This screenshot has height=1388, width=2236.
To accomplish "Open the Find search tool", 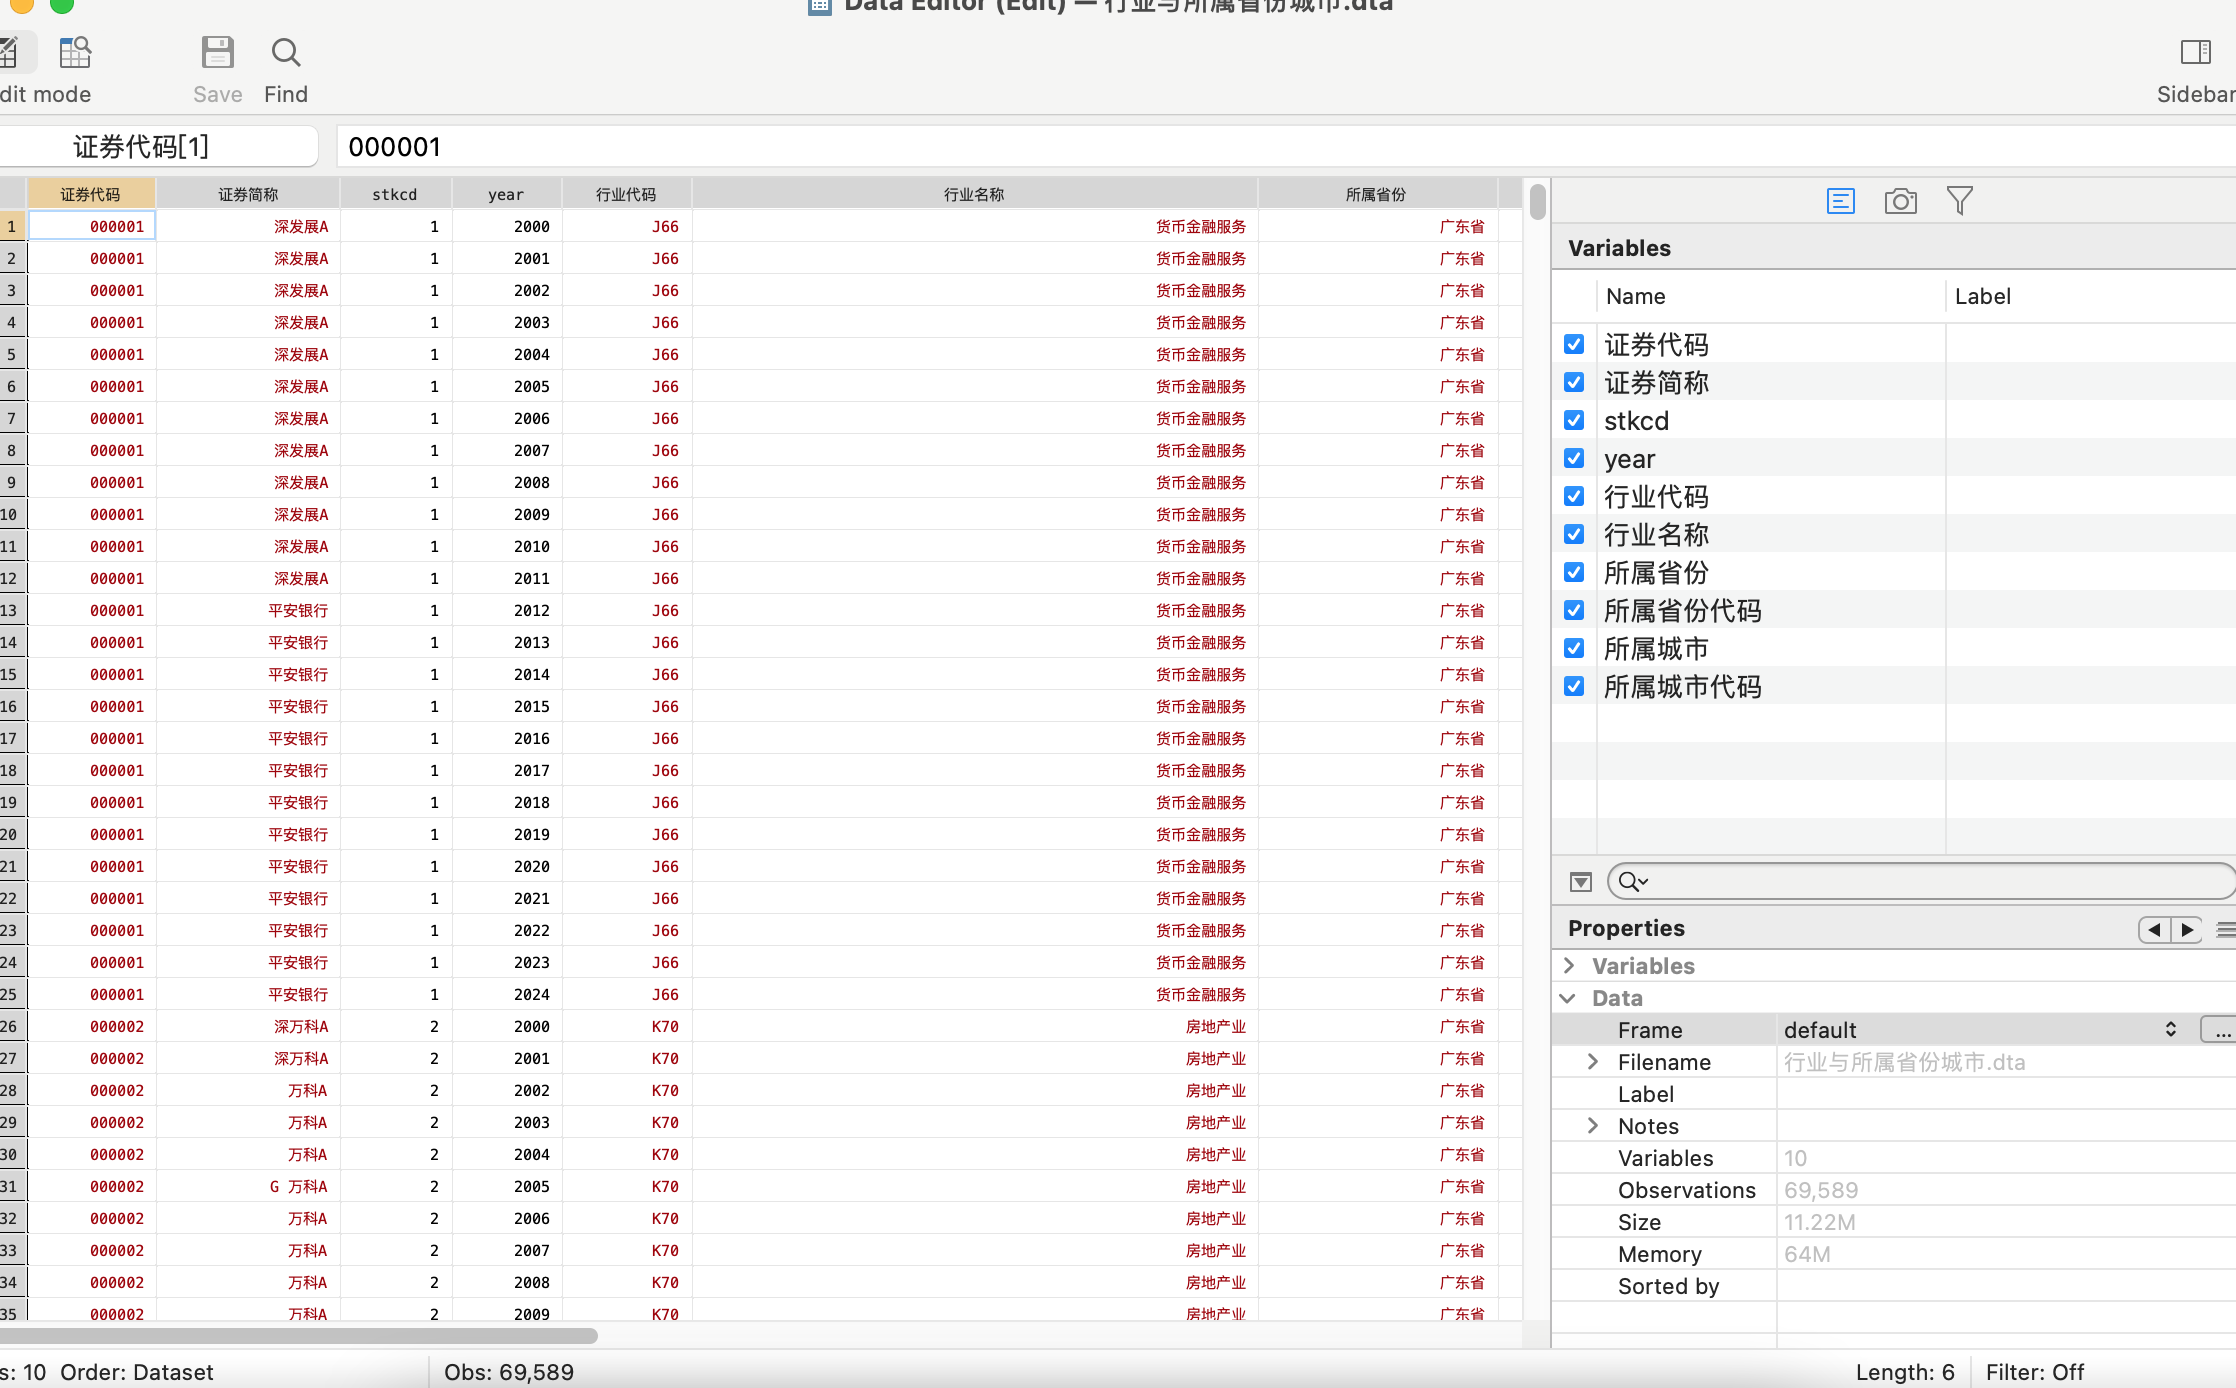I will 286,54.
